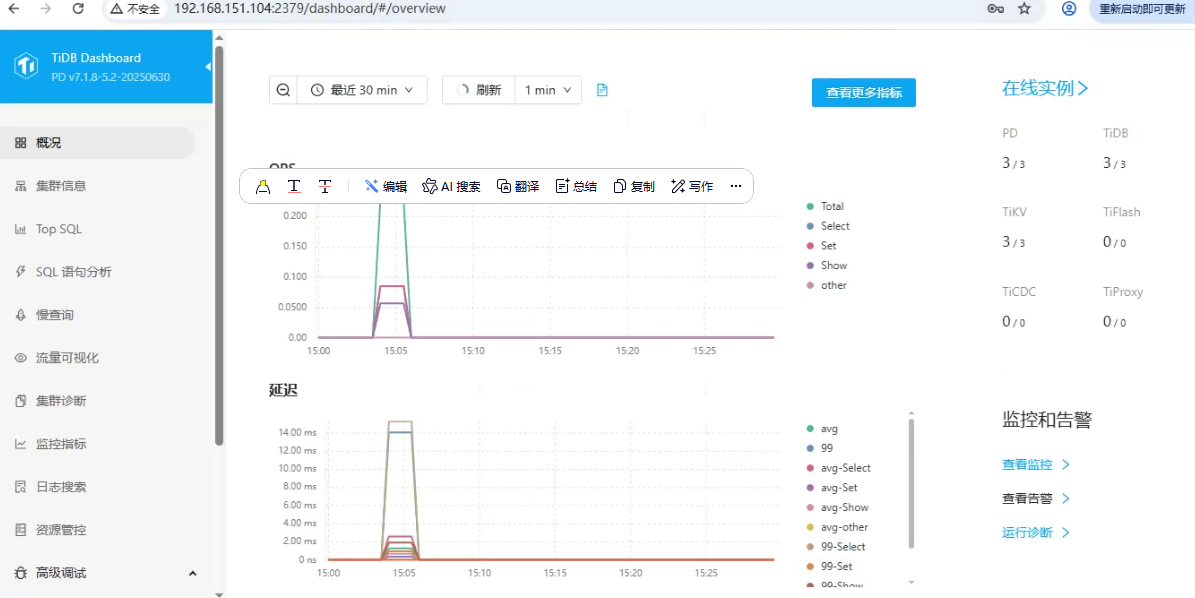Viewport: 1195px width, 598px height.
Task: Toggle the avg latency legend item
Action: tap(822, 429)
